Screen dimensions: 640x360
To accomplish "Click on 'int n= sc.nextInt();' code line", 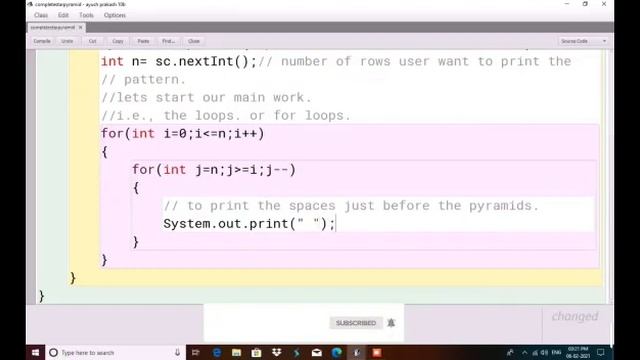I will (179, 62).
